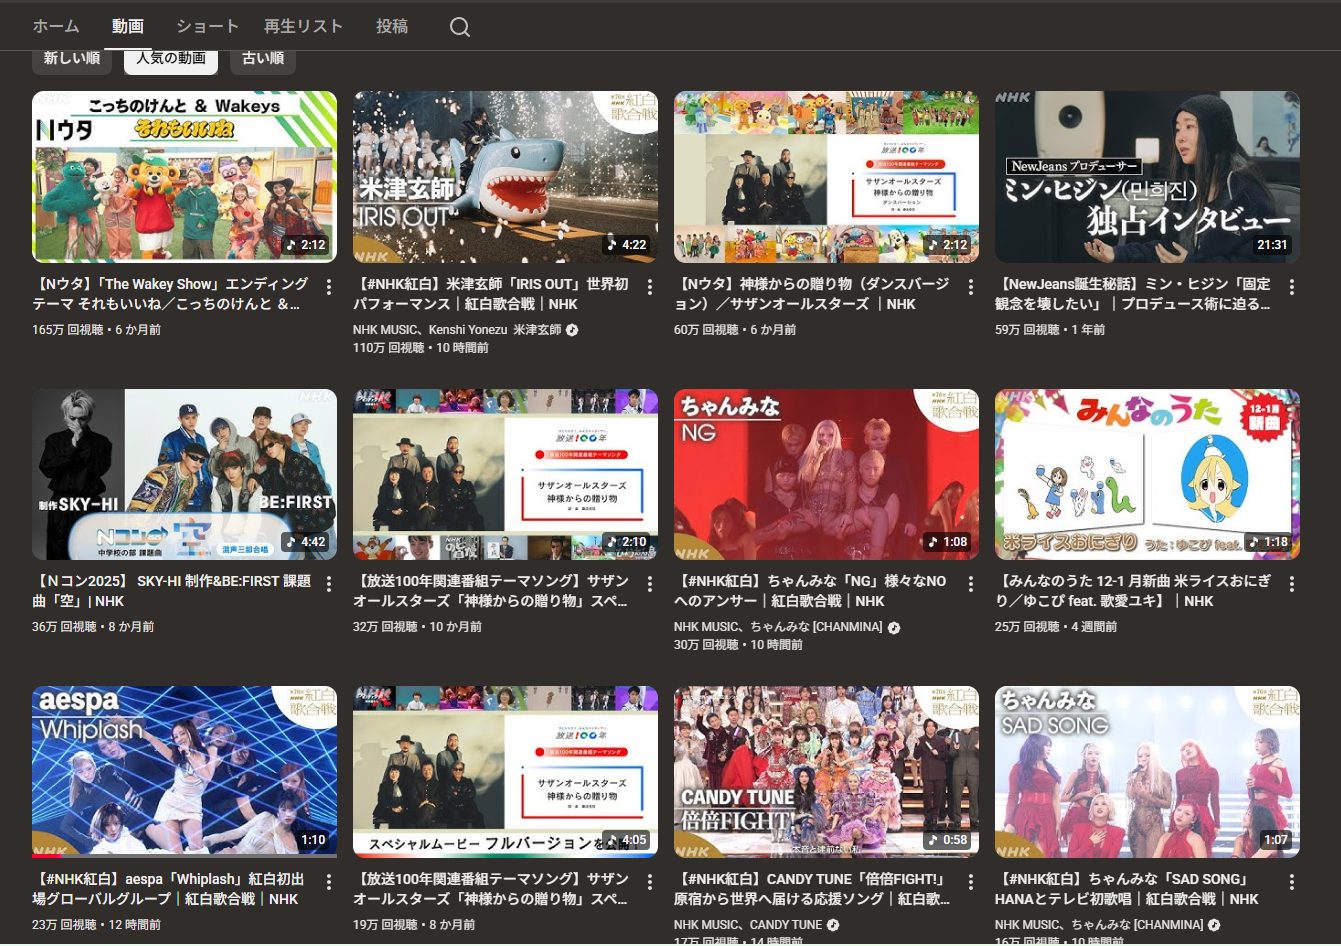Open options for CANDY TUNE 倍倍FIGHT! video
The image size is (1341, 946).
click(970, 882)
